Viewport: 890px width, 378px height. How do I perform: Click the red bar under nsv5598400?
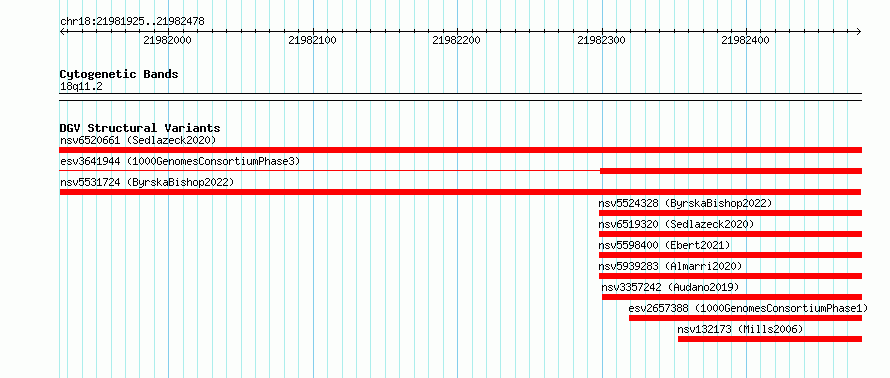click(730, 255)
